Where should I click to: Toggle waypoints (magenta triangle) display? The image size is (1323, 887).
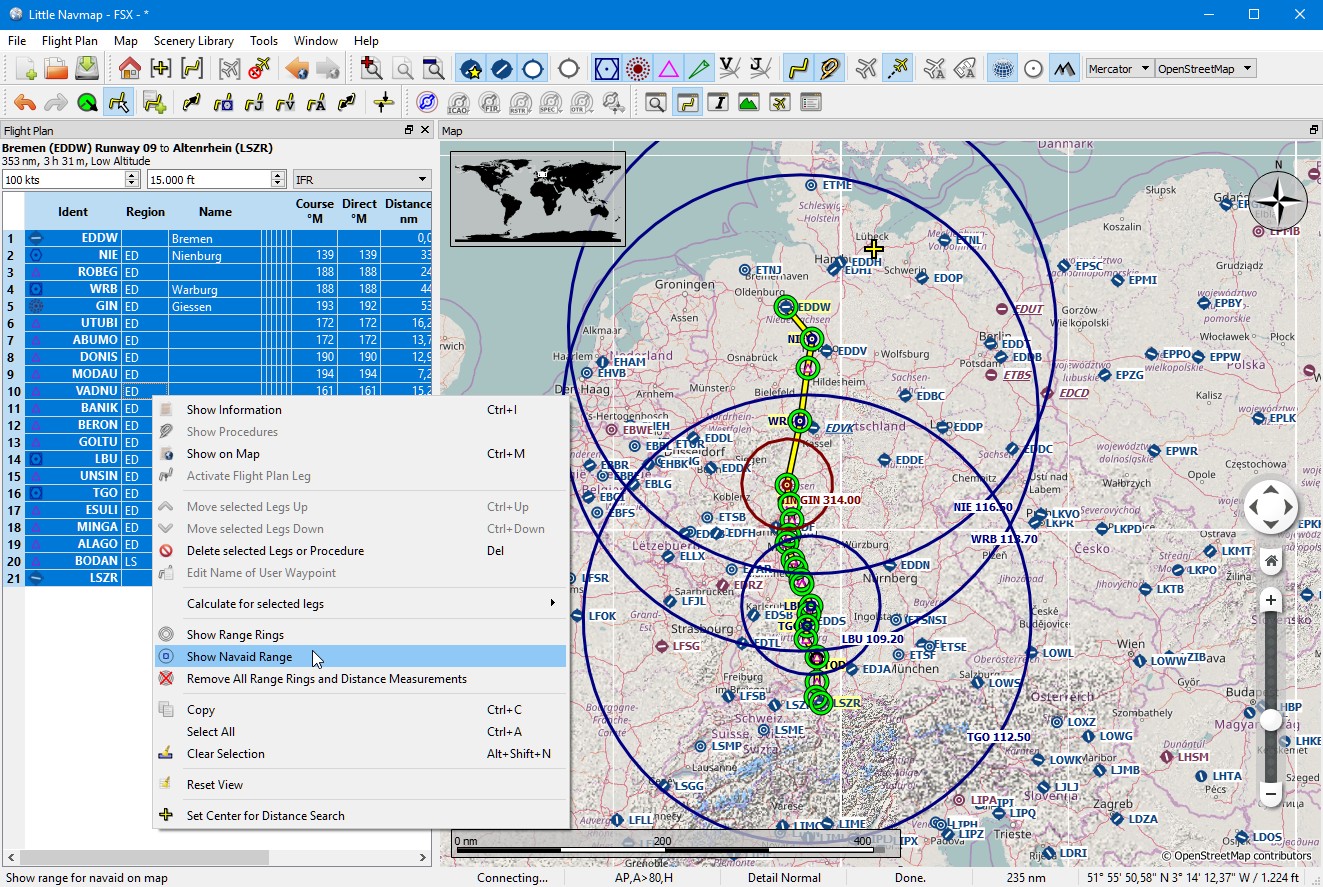[668, 69]
